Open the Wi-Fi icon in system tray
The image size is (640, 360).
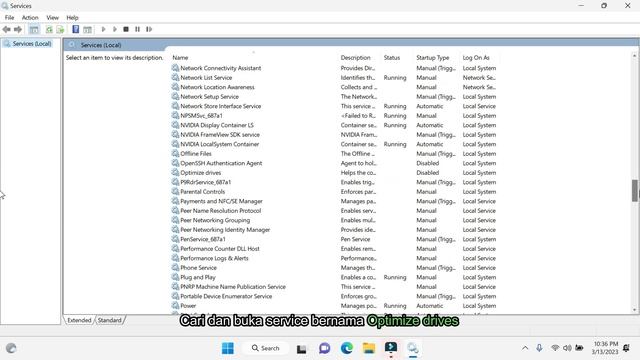555,348
